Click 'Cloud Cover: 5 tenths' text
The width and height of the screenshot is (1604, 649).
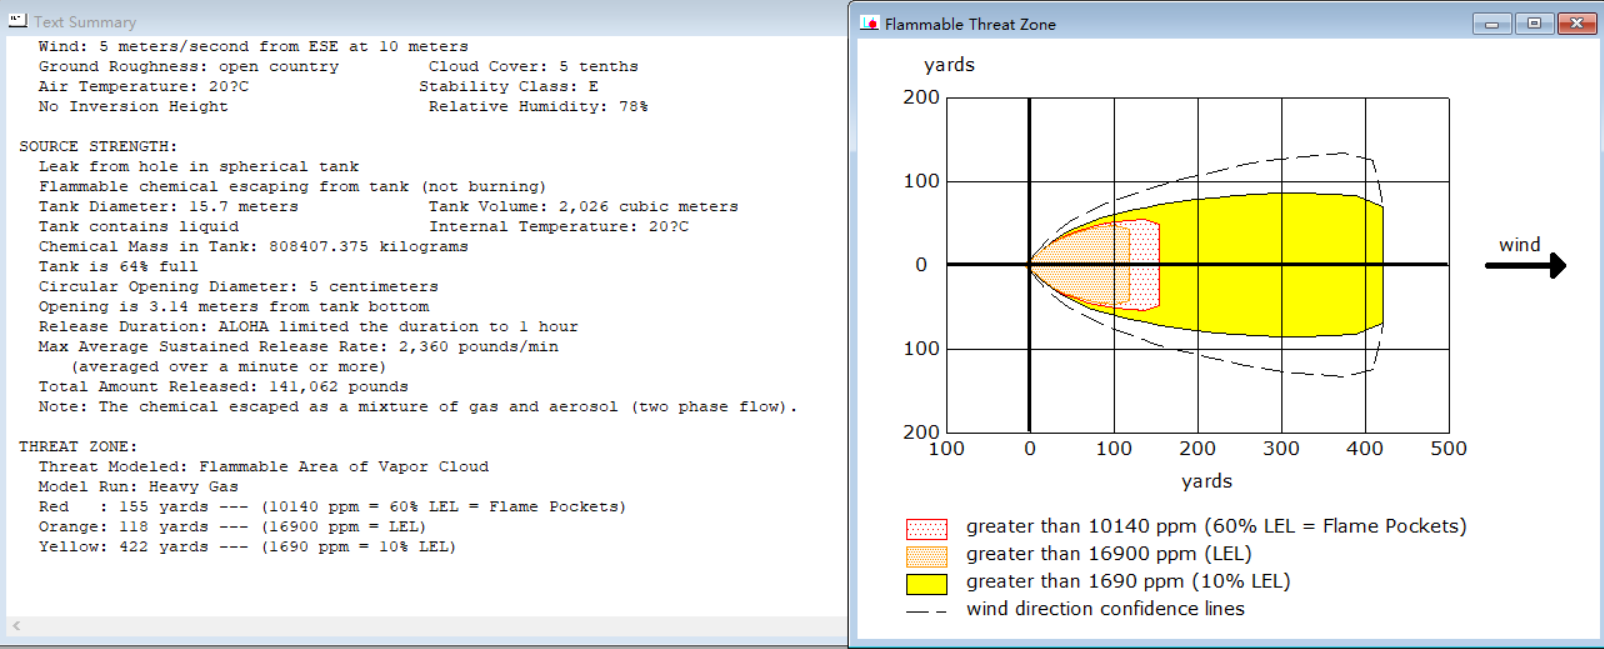pos(533,67)
